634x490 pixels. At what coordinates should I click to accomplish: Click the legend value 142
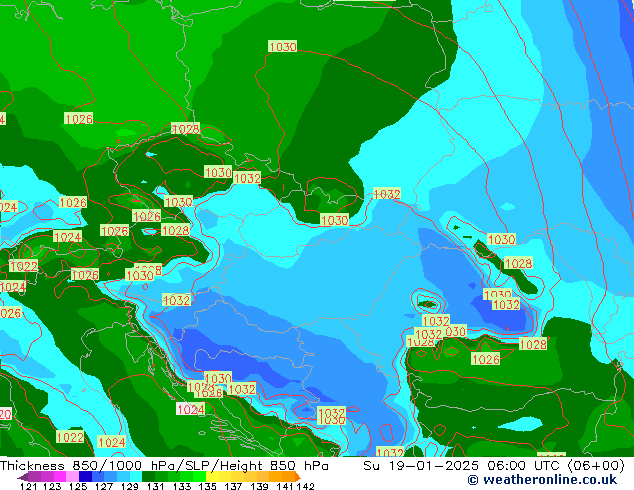pos(306,486)
